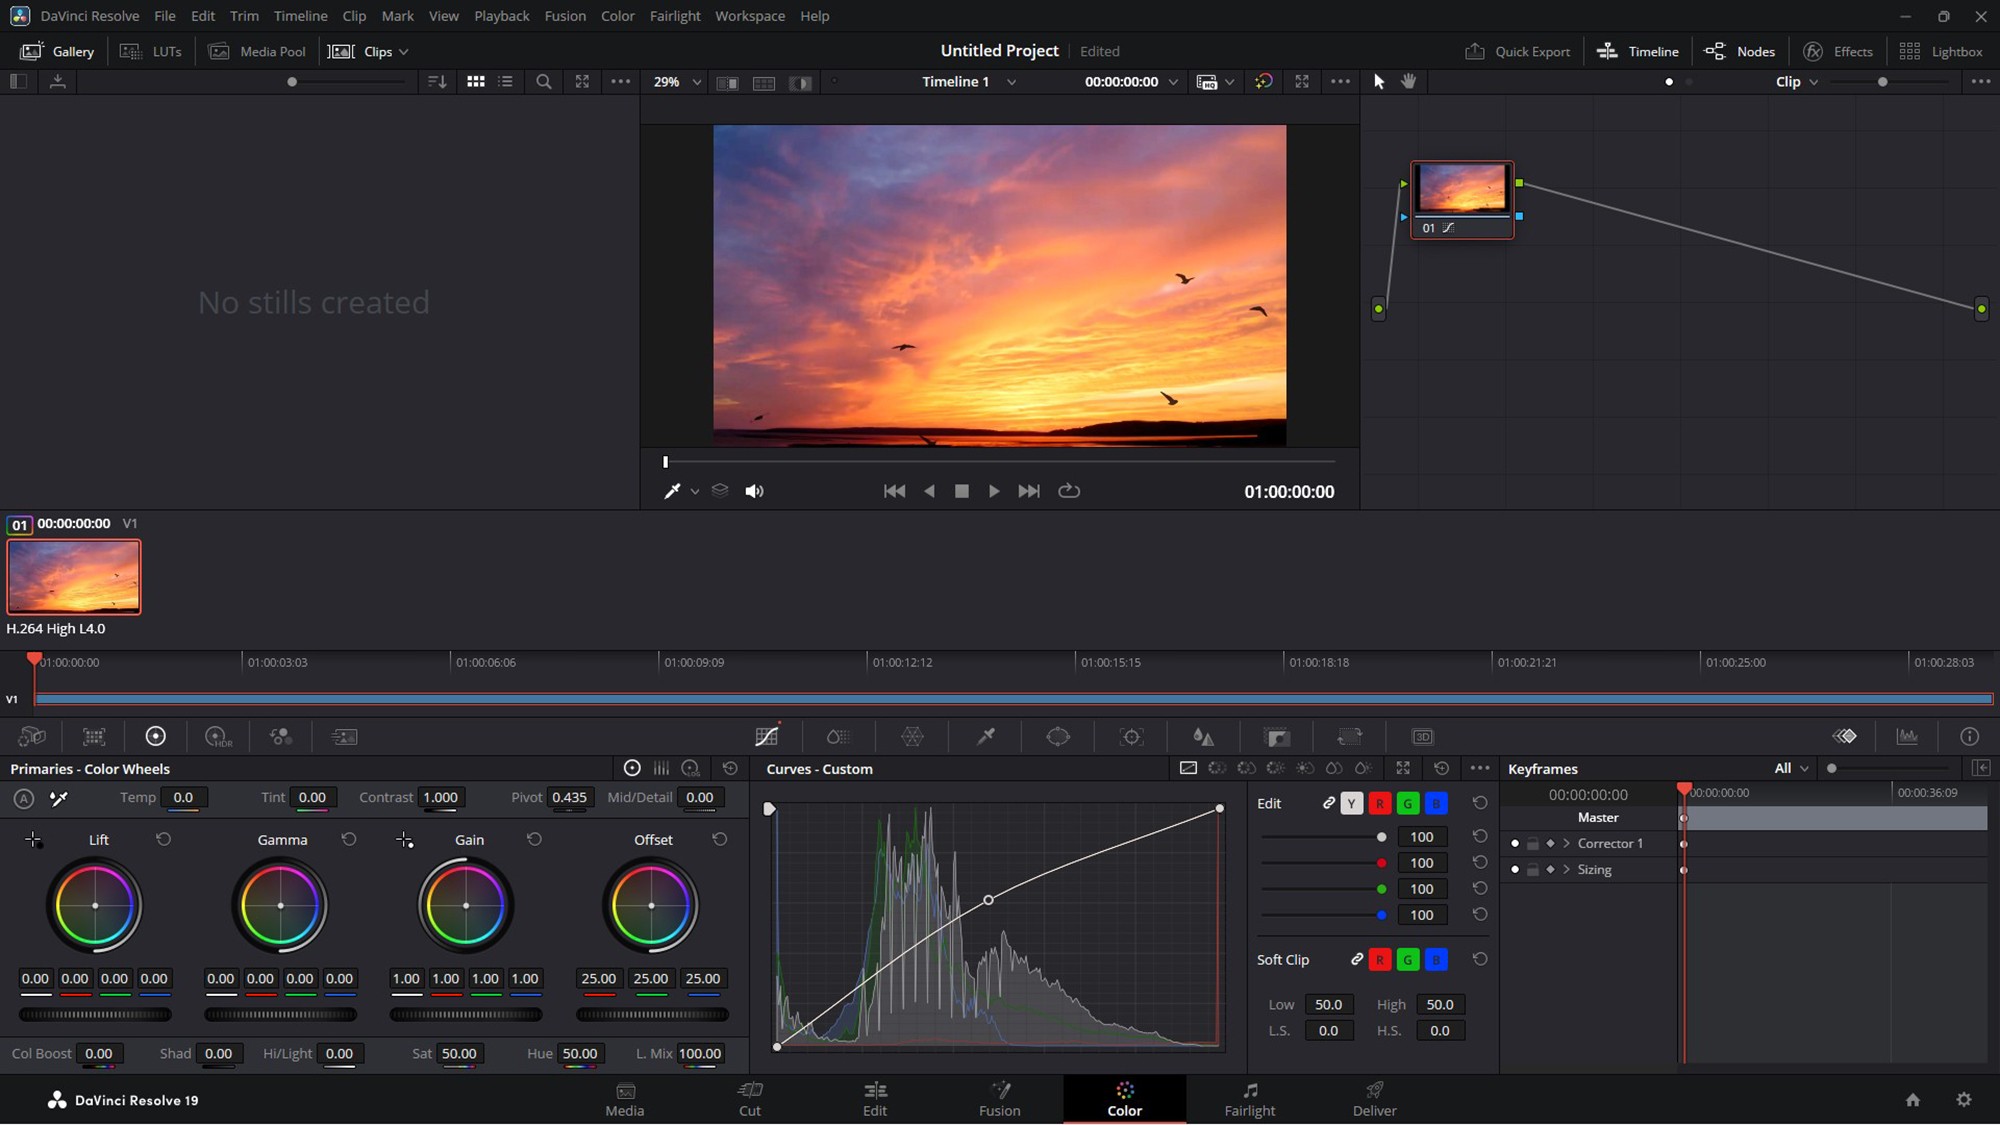Screen dimensions: 2000x1125
Task: Open the Curves palette icon
Action: tap(767, 737)
